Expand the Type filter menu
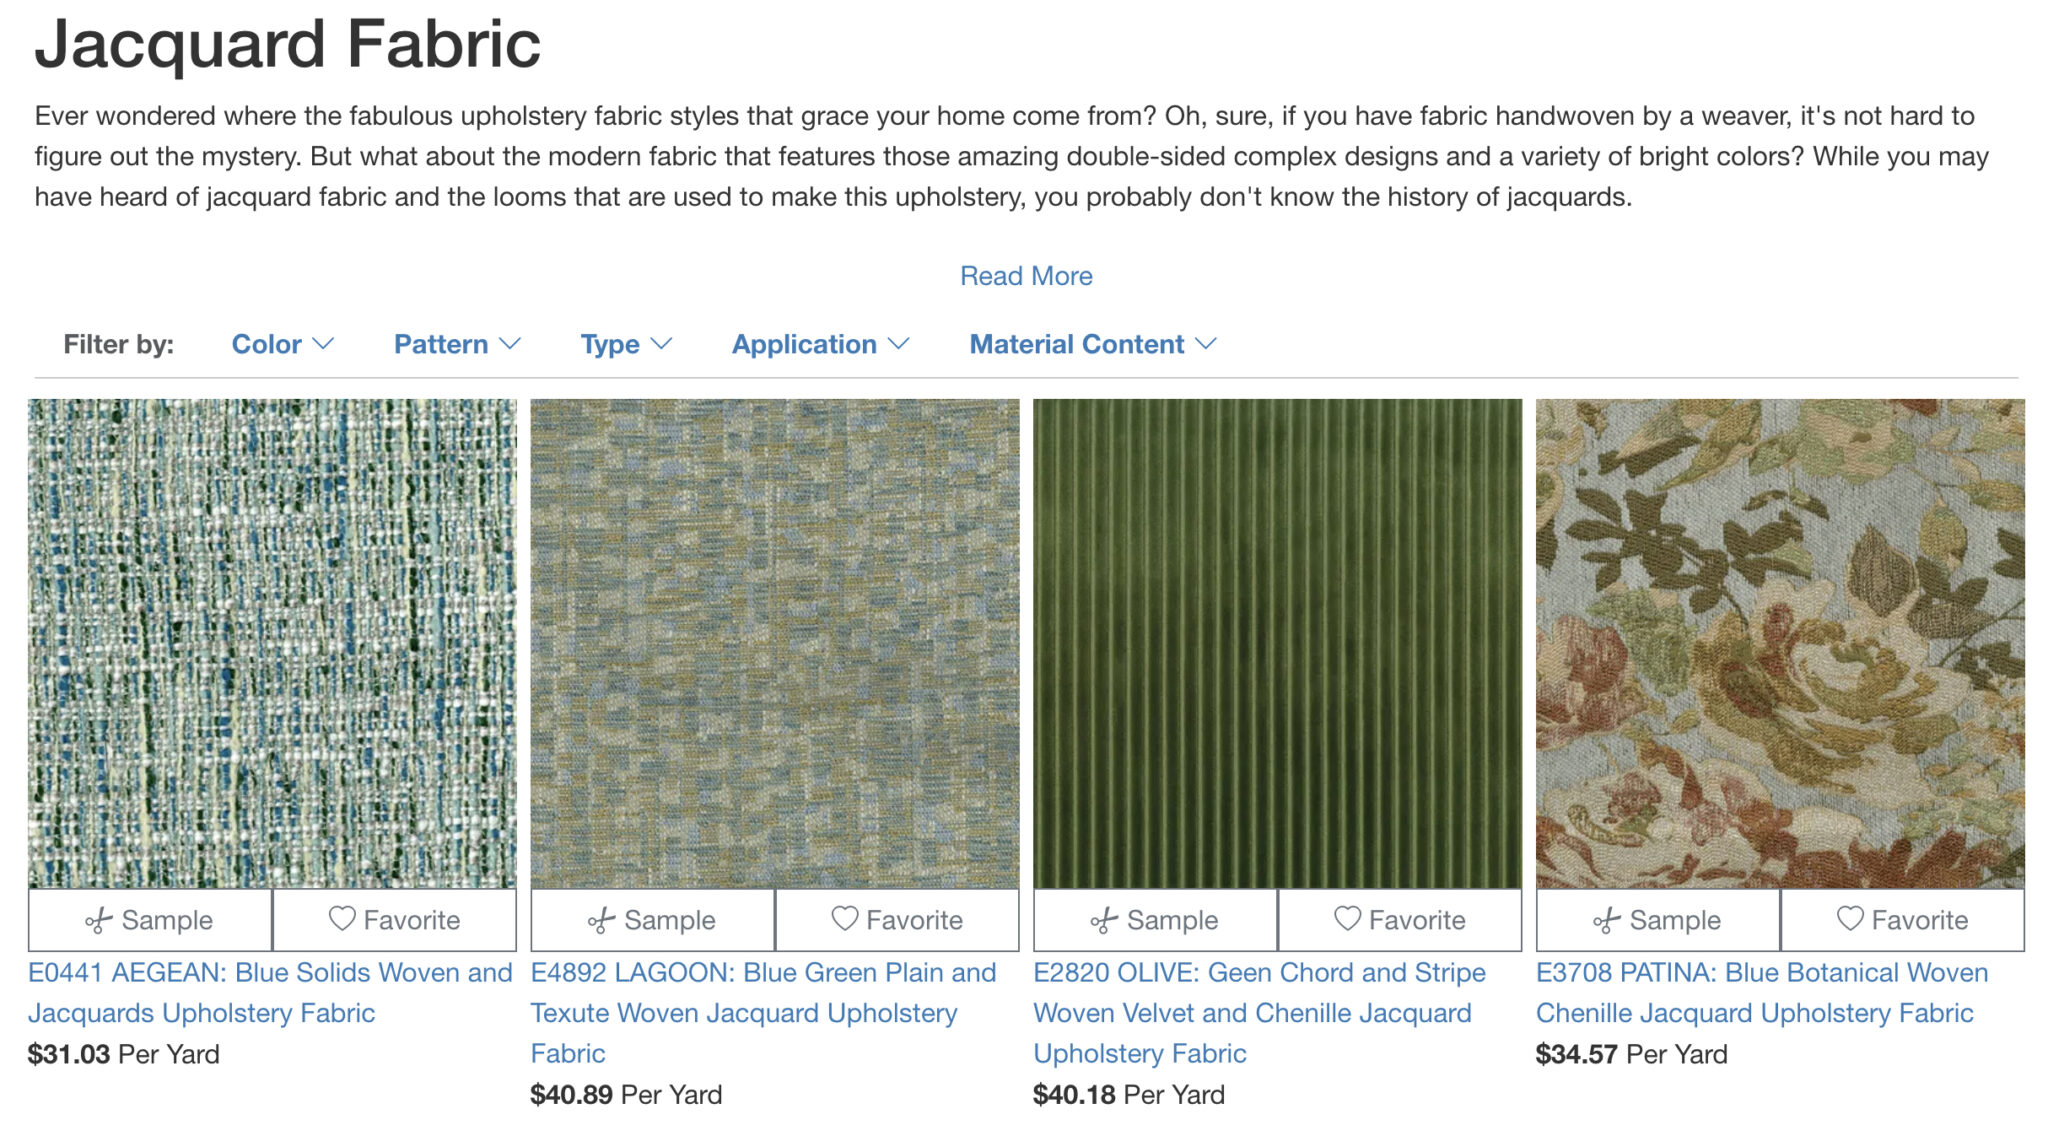This screenshot has height=1125, width=2048. pyautogui.click(x=626, y=344)
